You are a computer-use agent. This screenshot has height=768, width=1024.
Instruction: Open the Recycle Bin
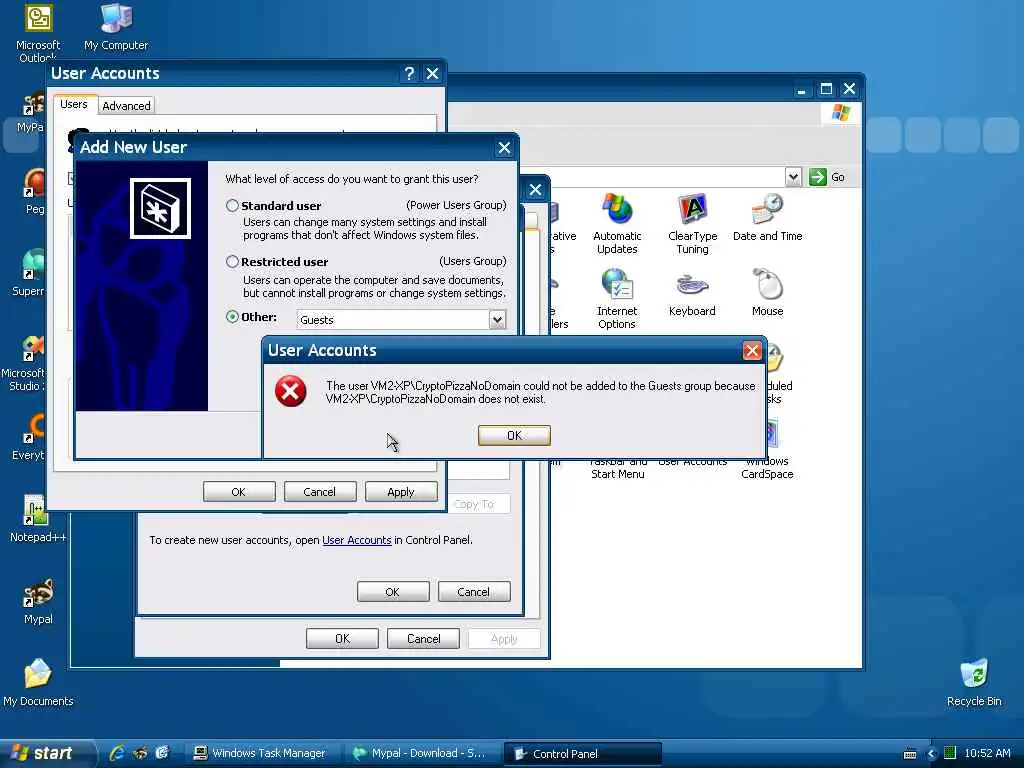click(x=974, y=683)
